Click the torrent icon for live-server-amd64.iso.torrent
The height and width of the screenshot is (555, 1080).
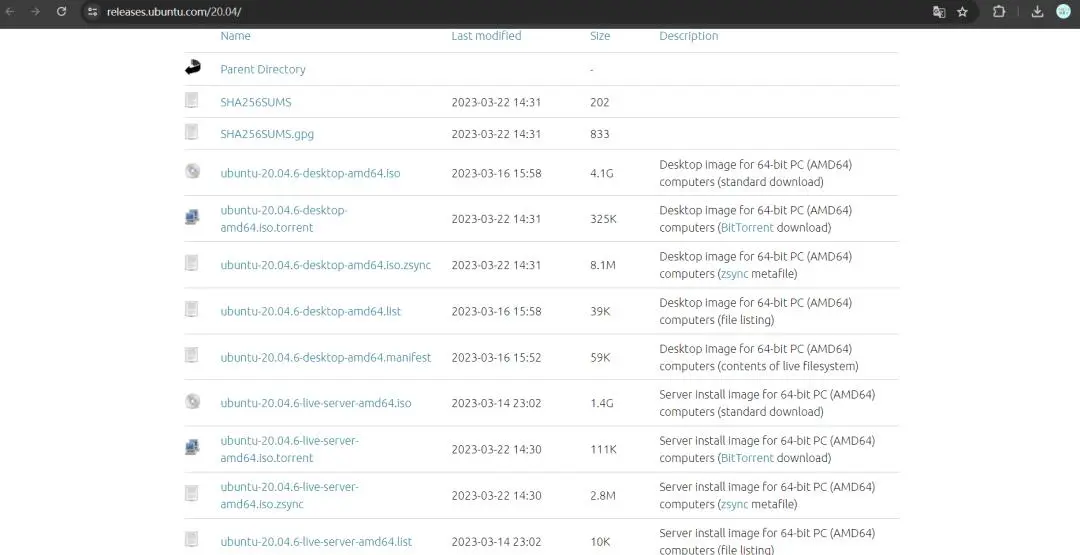[x=192, y=447]
